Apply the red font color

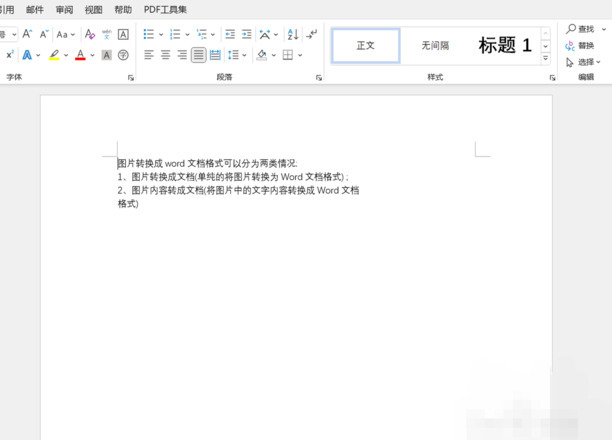(x=80, y=55)
